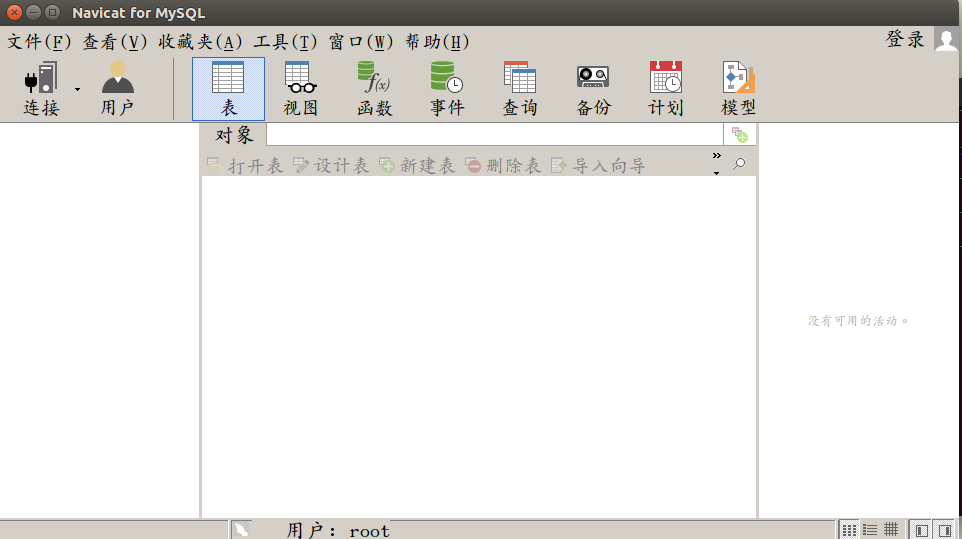
Task: Toggle the right information pane visibility
Action: 944,529
